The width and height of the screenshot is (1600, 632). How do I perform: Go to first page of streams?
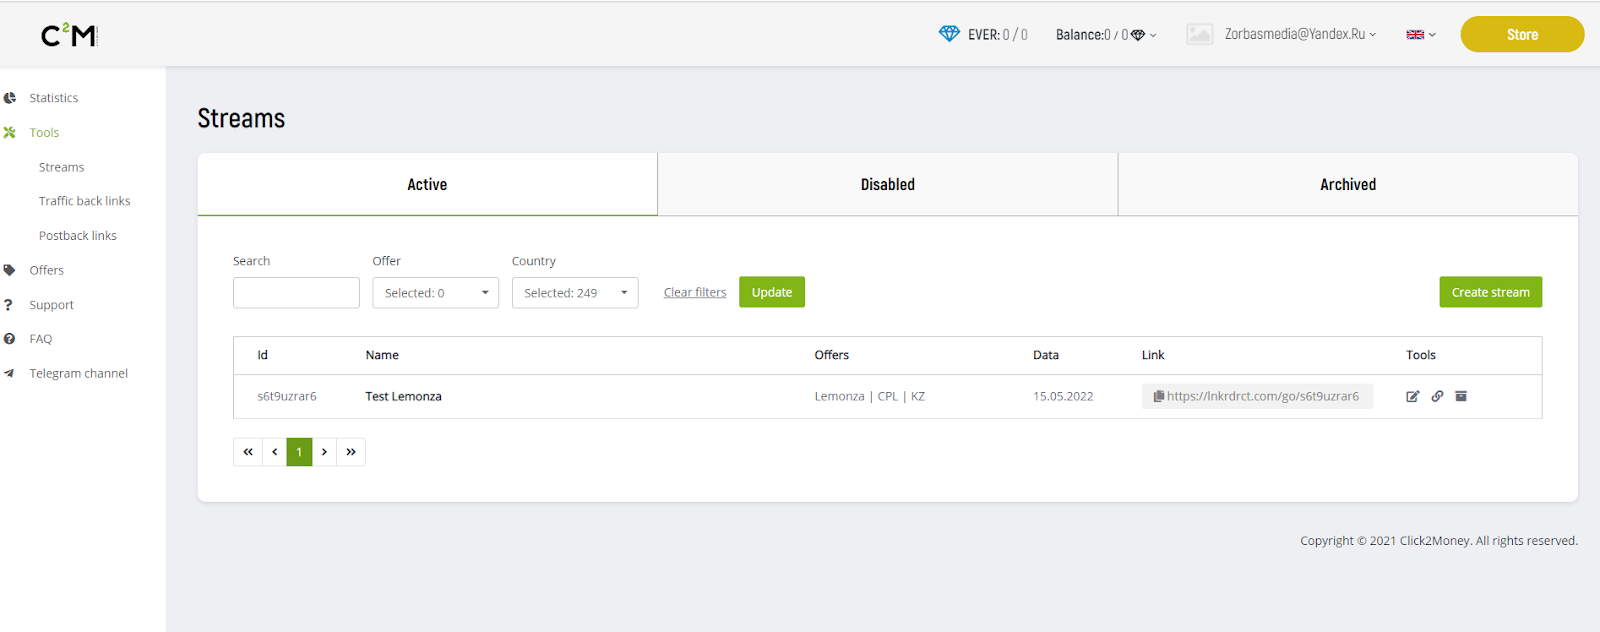(x=248, y=452)
